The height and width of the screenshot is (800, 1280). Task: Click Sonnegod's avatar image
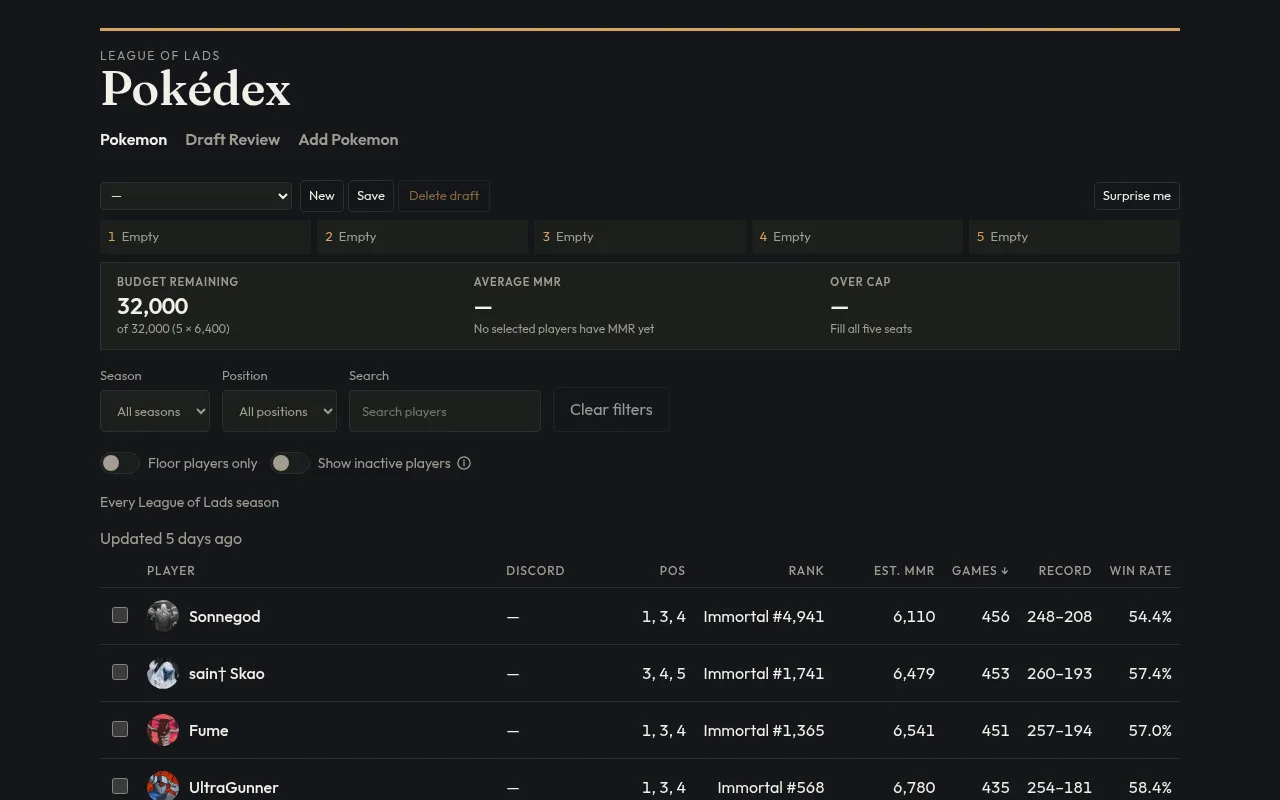(163, 616)
